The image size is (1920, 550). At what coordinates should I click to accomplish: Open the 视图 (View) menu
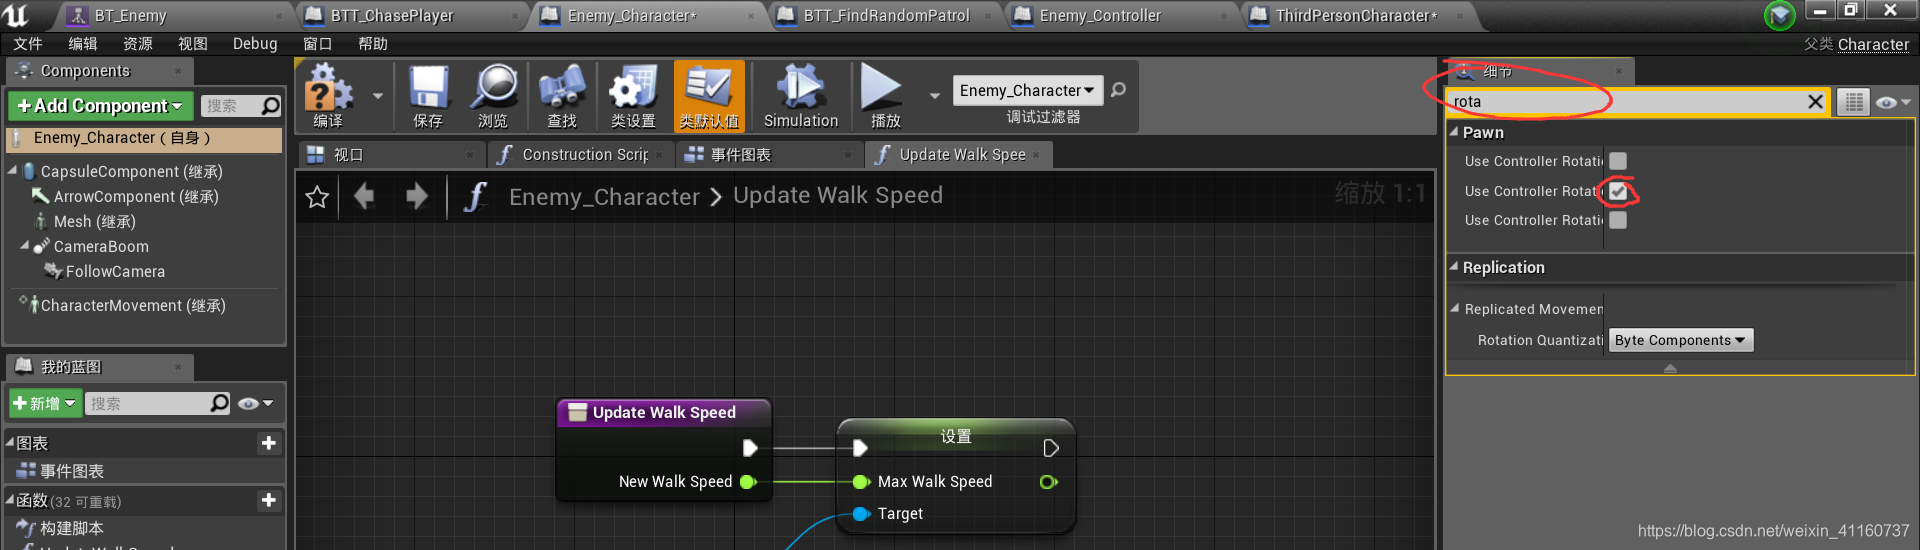point(193,44)
